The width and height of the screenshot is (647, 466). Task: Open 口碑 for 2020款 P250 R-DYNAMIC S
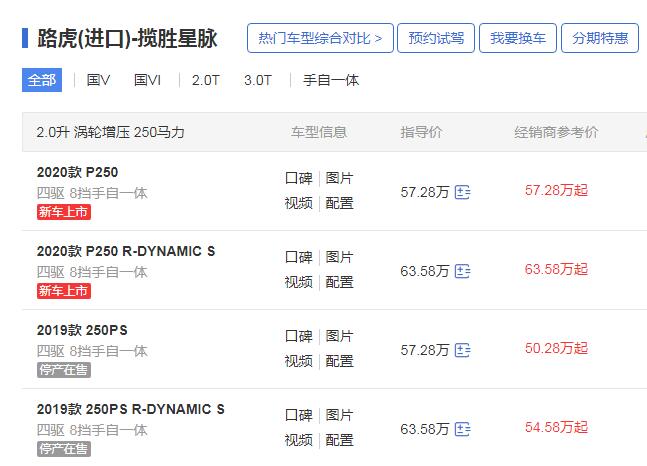[299, 257]
